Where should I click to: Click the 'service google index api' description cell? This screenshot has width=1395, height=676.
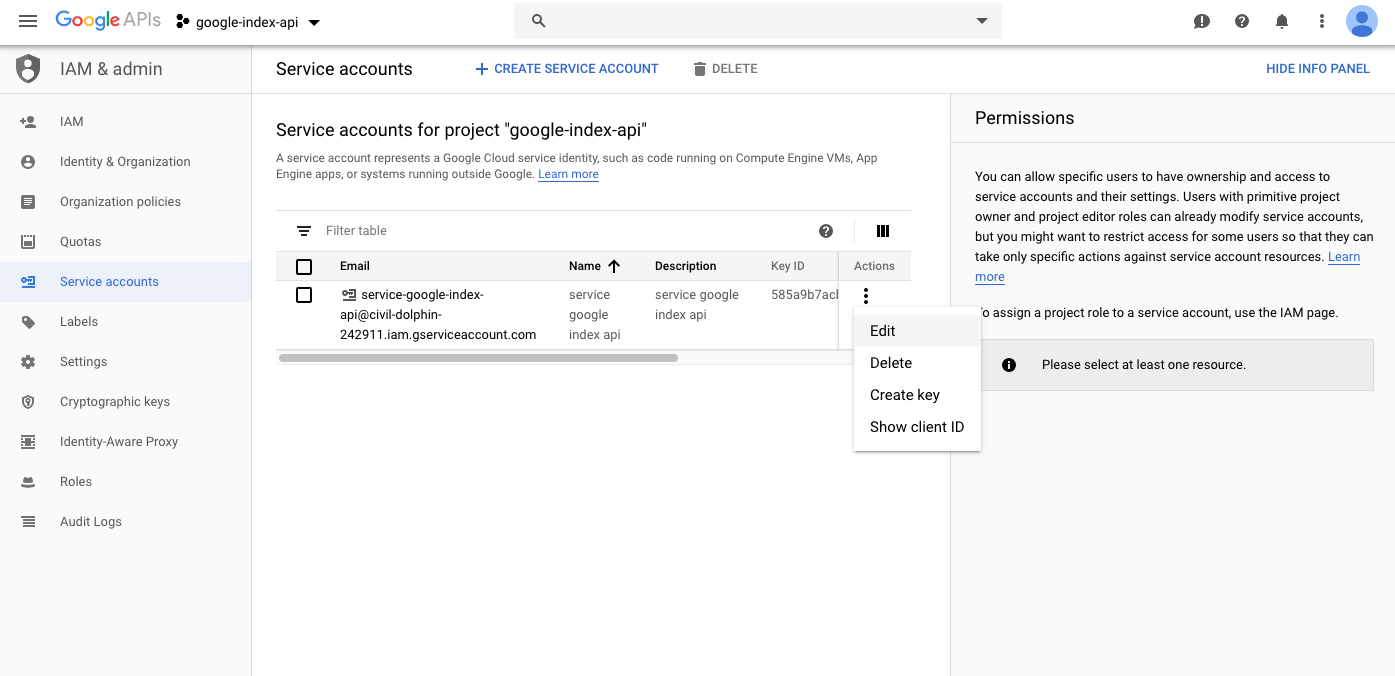[697, 305]
